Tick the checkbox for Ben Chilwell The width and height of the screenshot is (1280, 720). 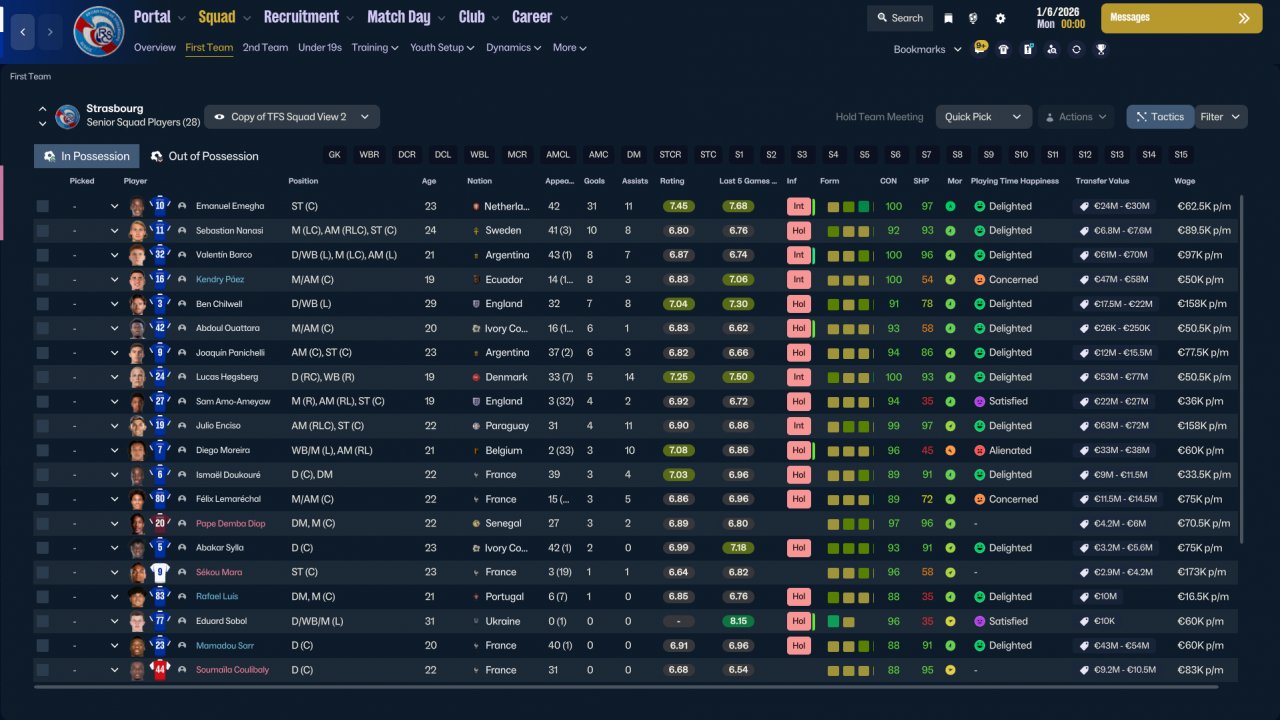(x=42, y=304)
